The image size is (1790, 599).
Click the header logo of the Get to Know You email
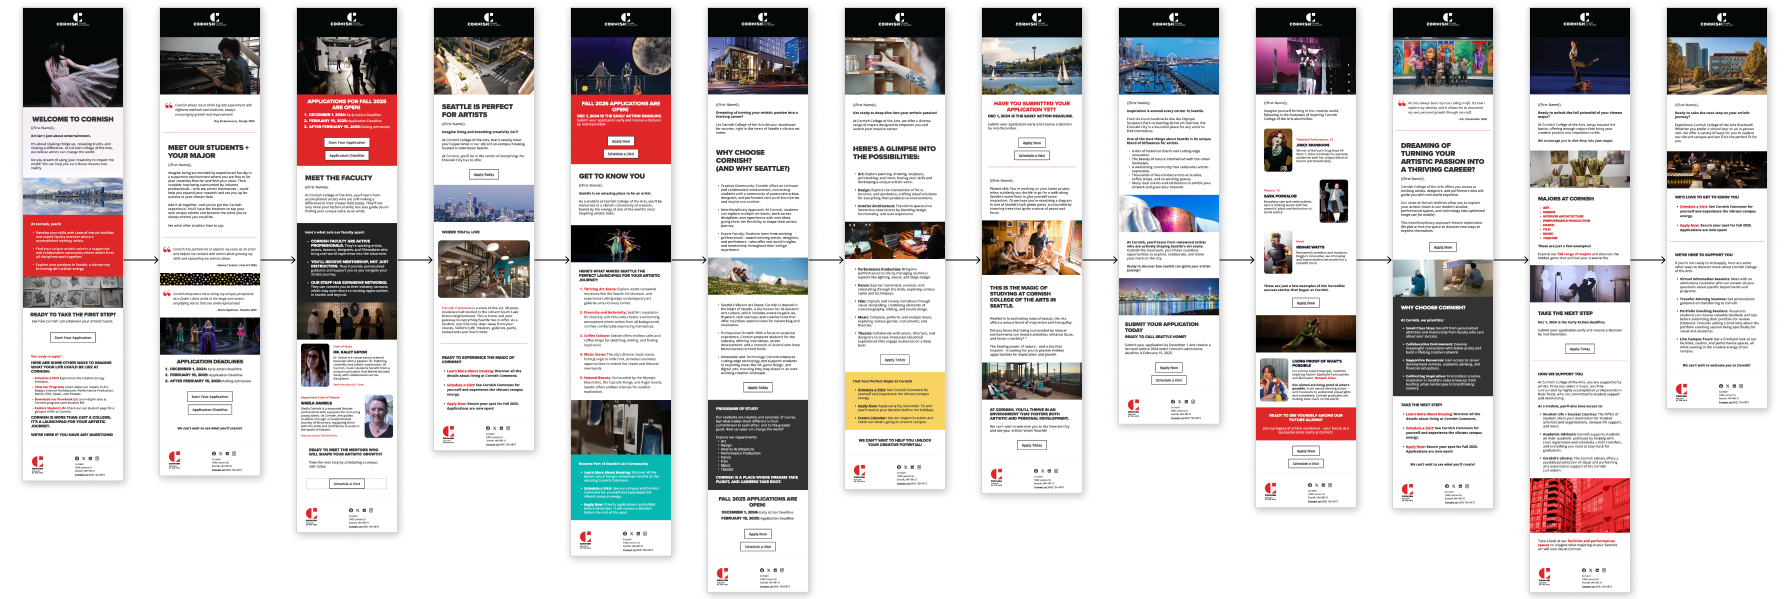[x=621, y=20]
